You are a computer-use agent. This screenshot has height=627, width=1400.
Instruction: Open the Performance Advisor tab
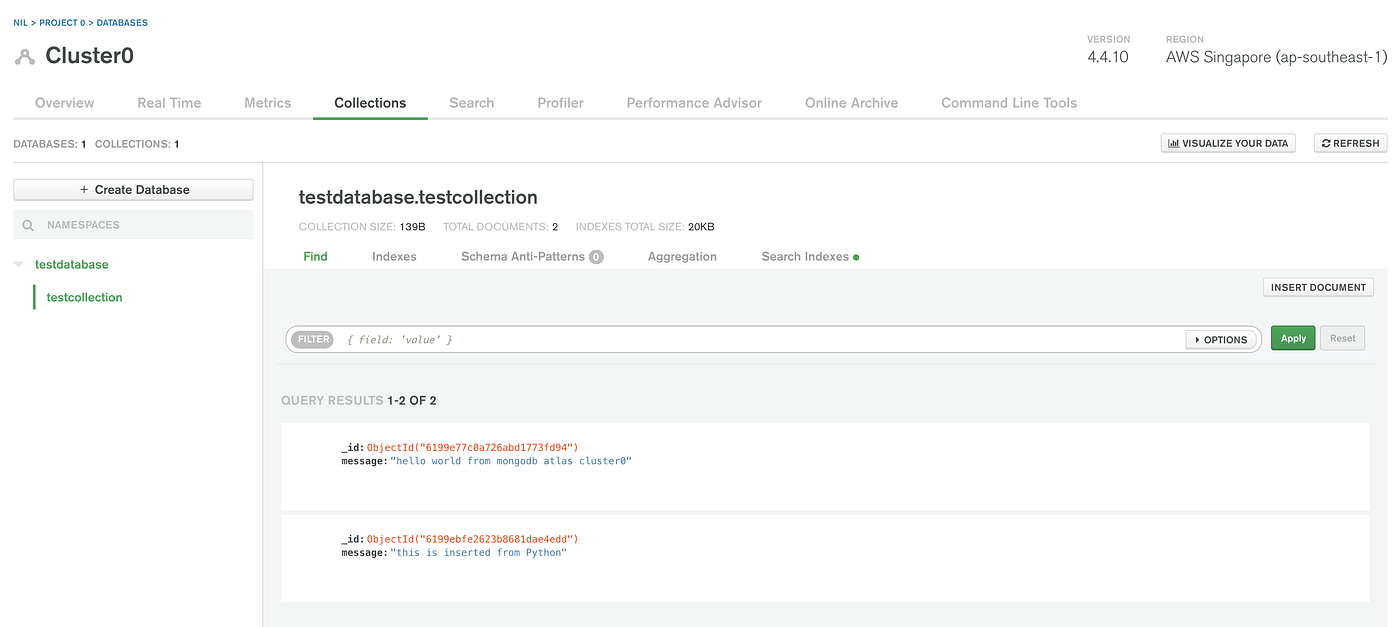pos(694,103)
